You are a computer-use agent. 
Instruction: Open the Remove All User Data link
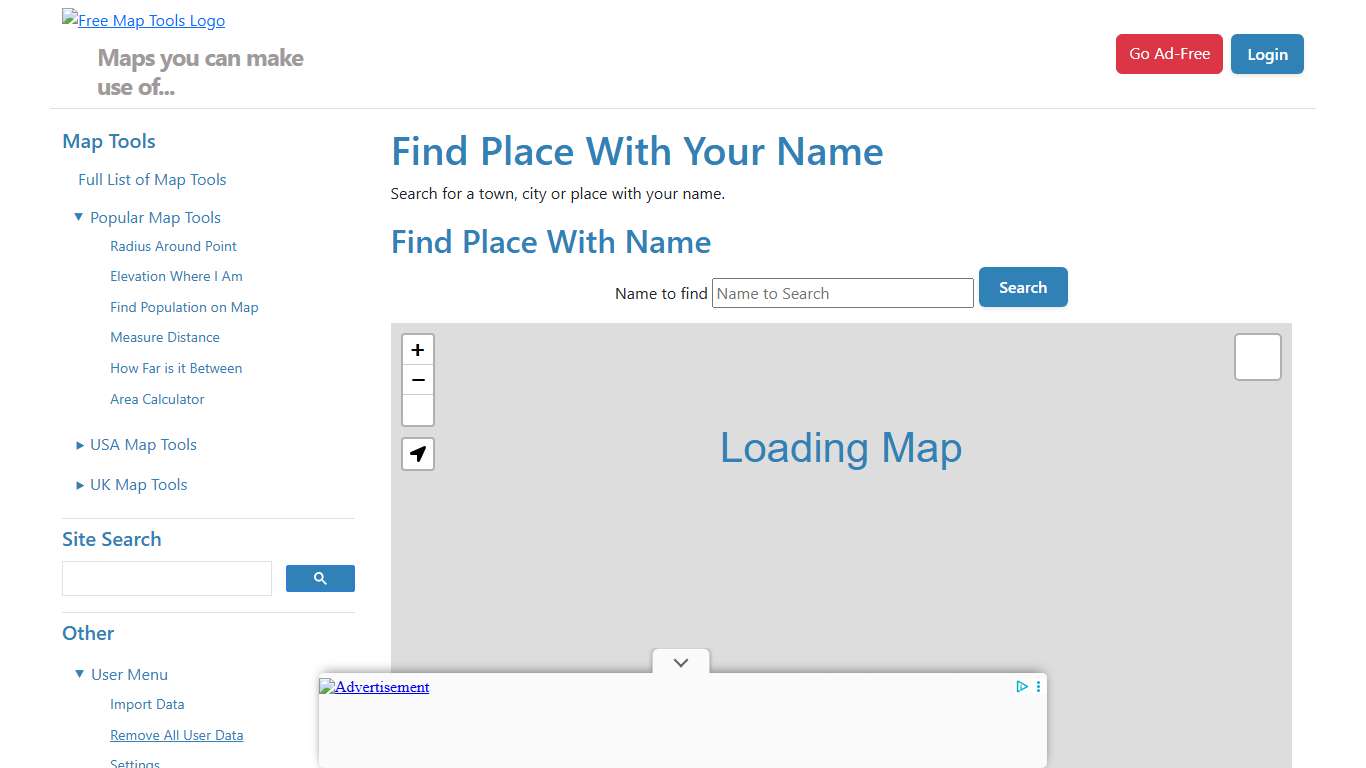176,735
